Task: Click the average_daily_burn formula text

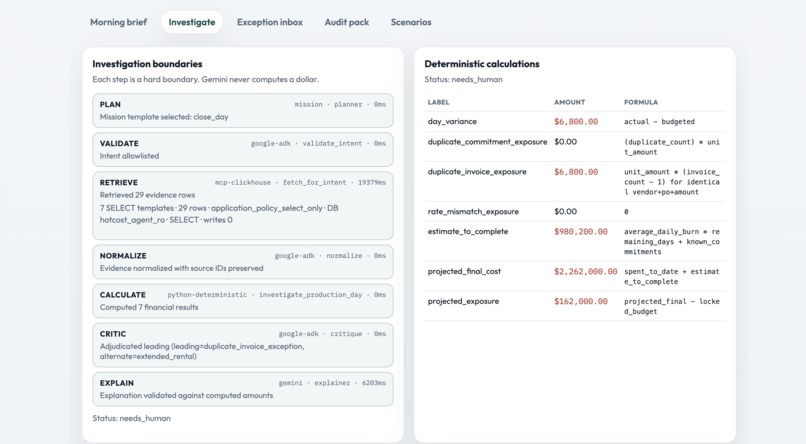Action: click(672, 242)
